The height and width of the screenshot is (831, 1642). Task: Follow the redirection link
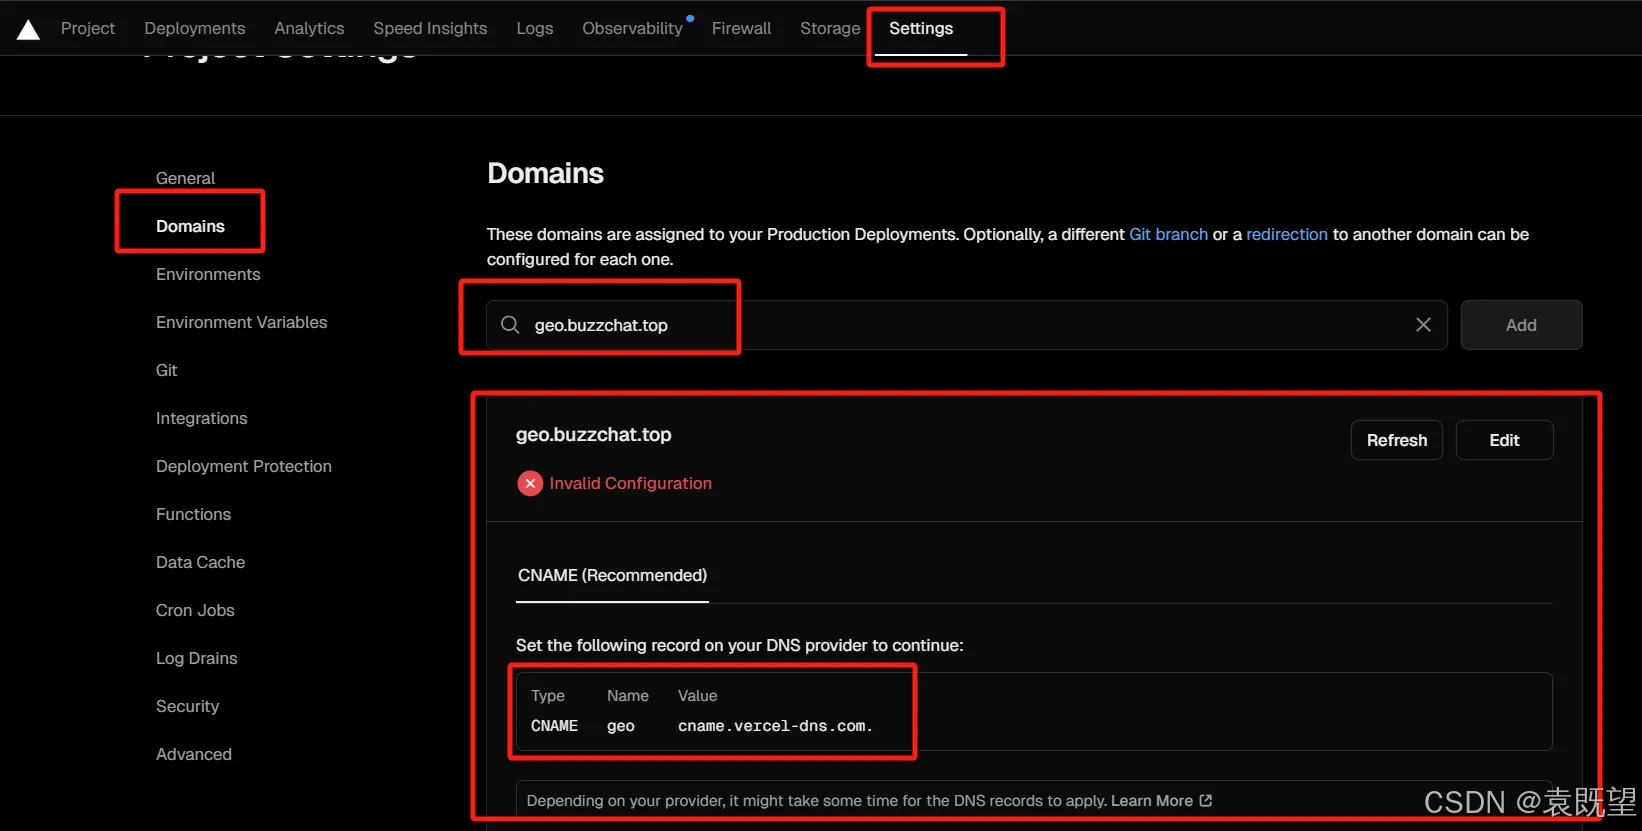1287,234
